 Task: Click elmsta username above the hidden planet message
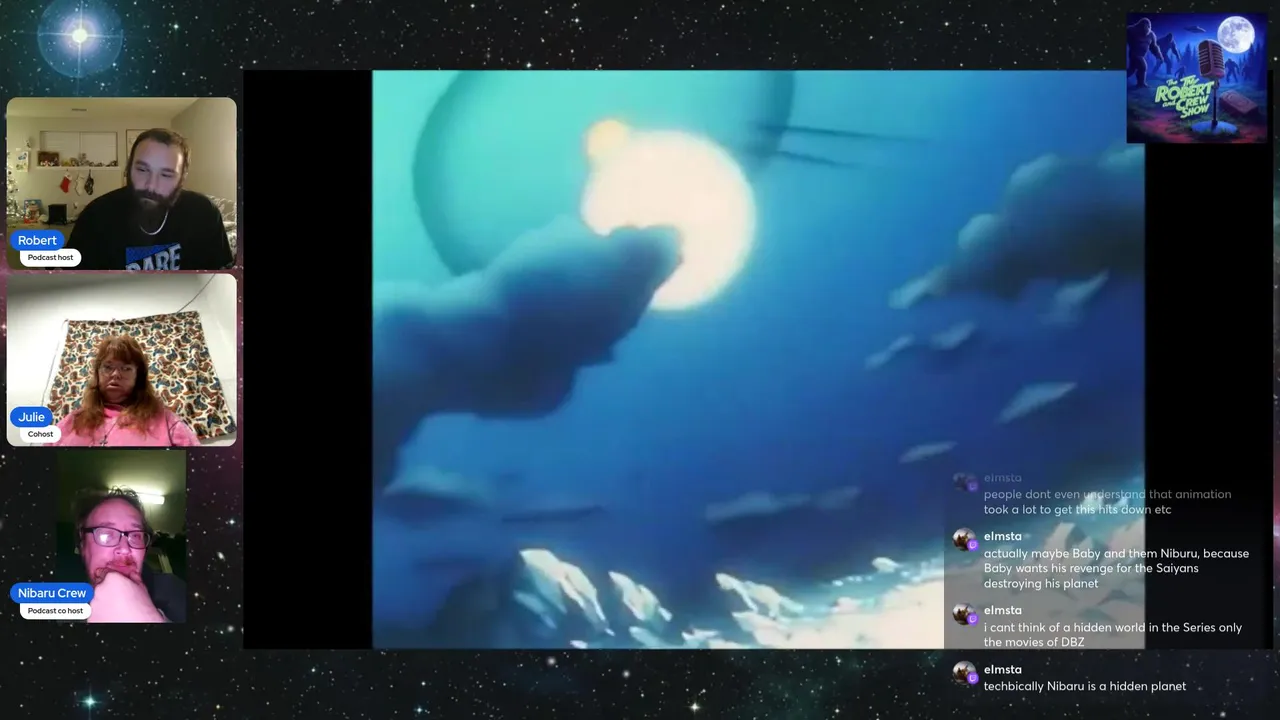point(1003,669)
